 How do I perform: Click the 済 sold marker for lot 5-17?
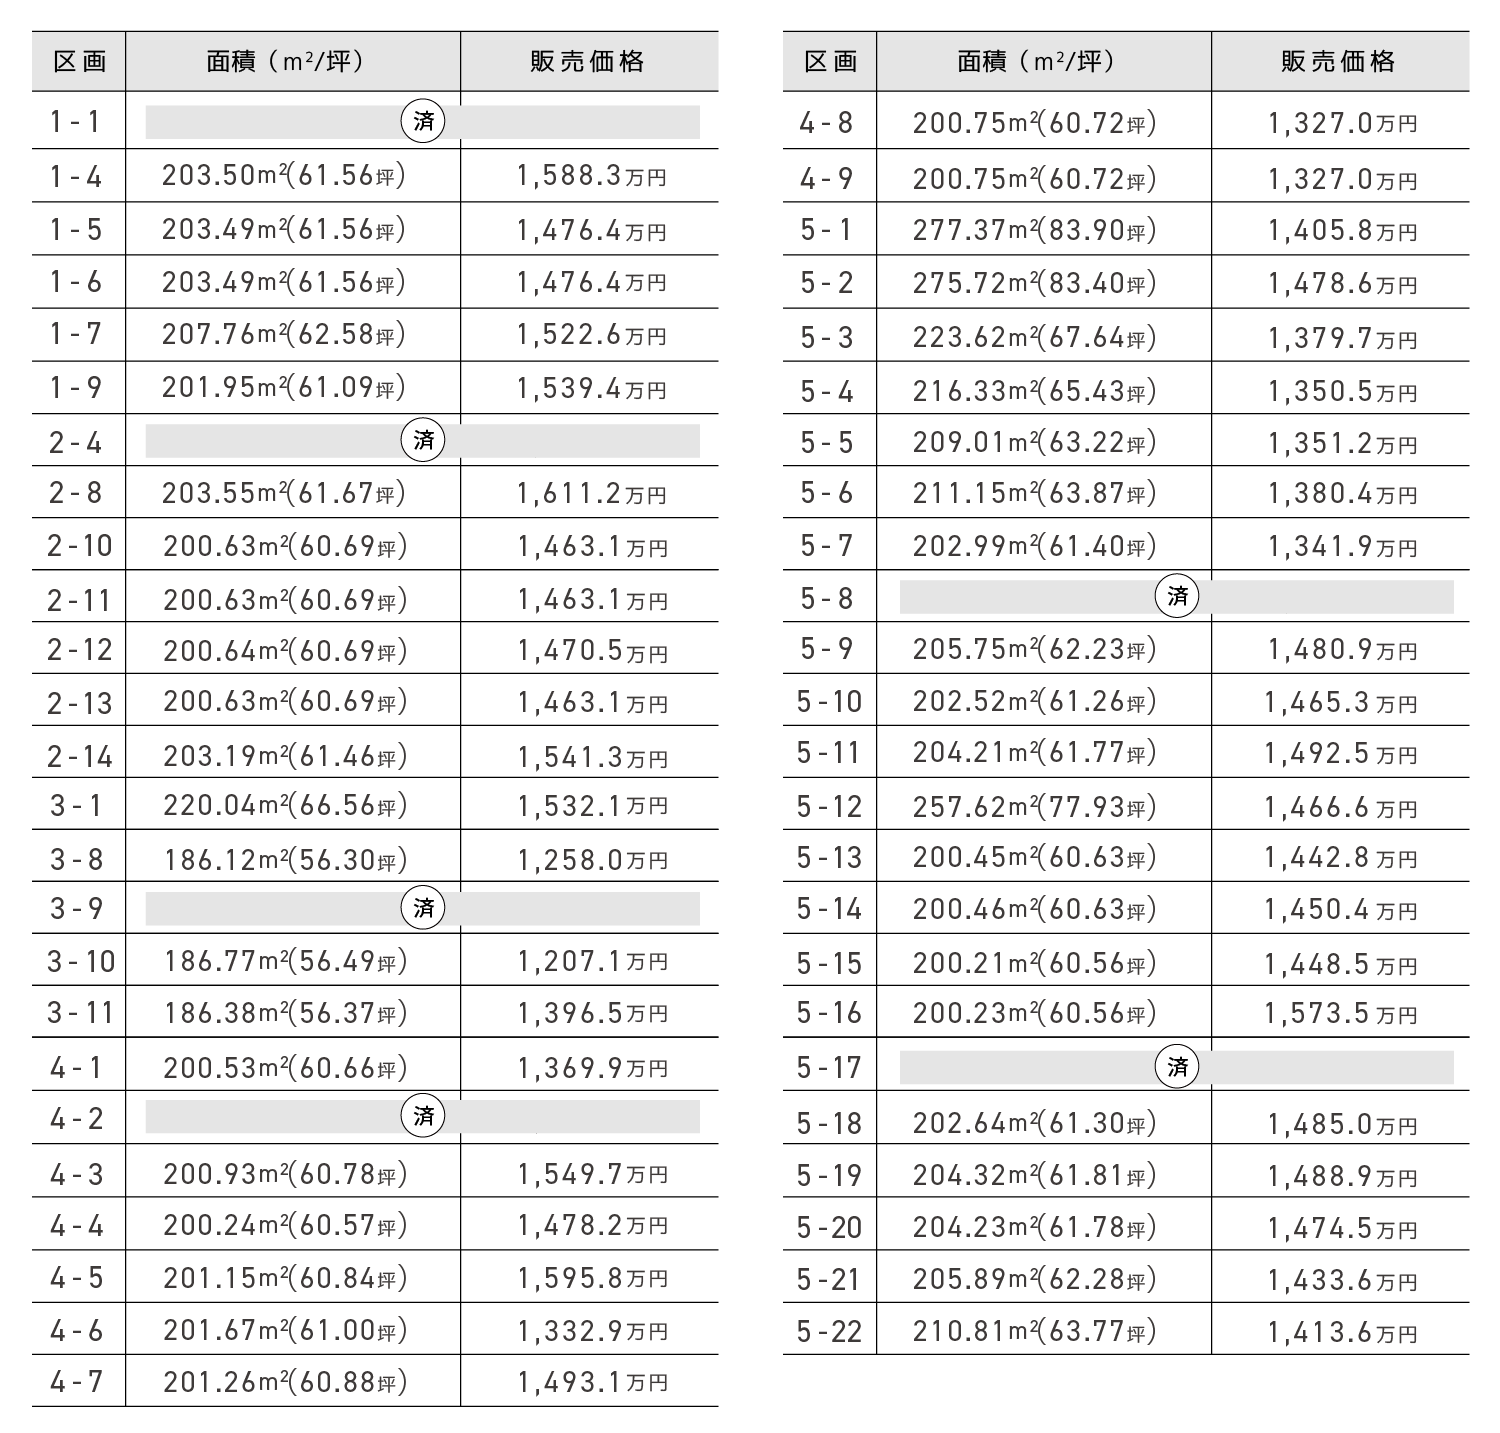[1177, 1067]
